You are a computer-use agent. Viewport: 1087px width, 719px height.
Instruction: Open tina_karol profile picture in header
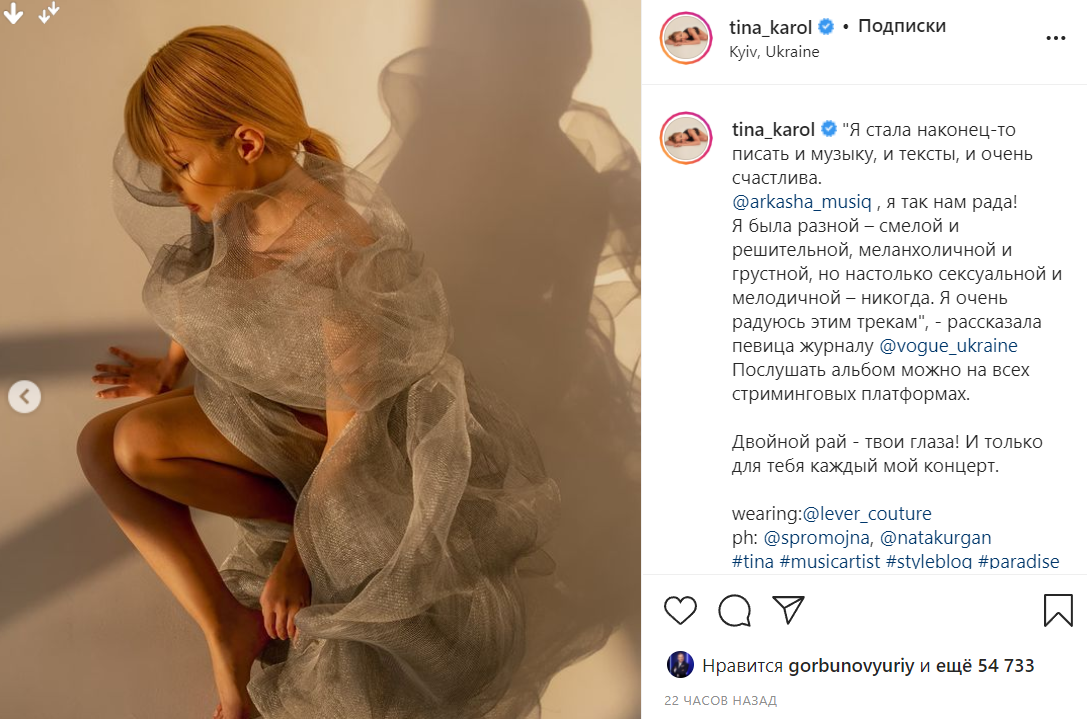coord(686,38)
